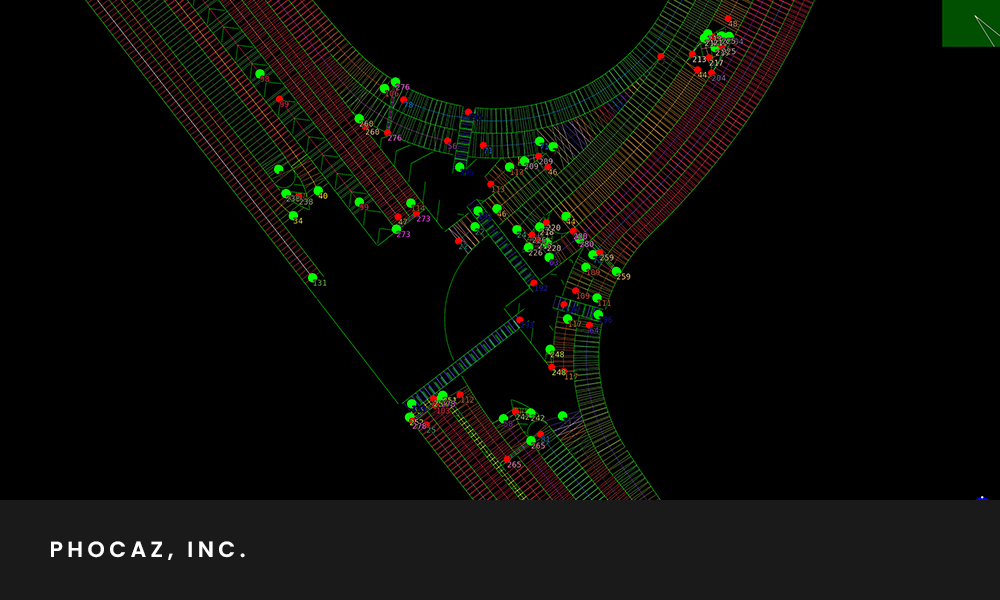The width and height of the screenshot is (1000, 600).
Task: Click the red node labeled 265
Action: click(x=507, y=459)
